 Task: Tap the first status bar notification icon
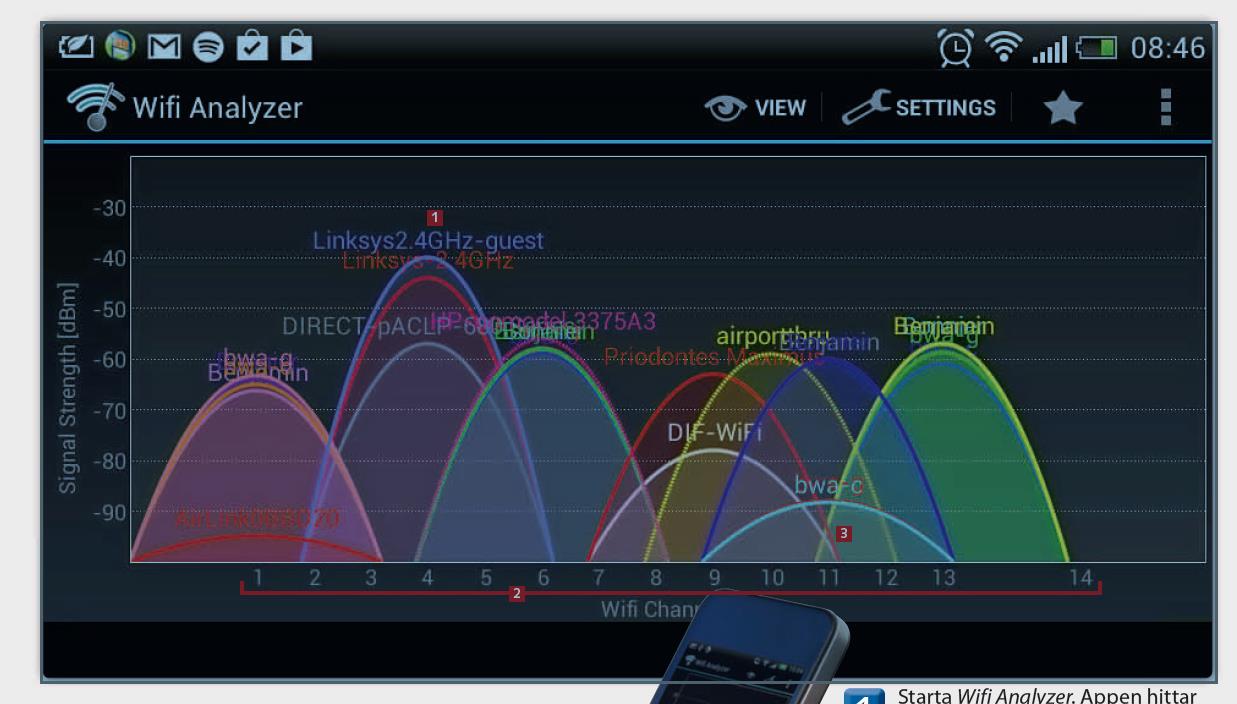(77, 48)
